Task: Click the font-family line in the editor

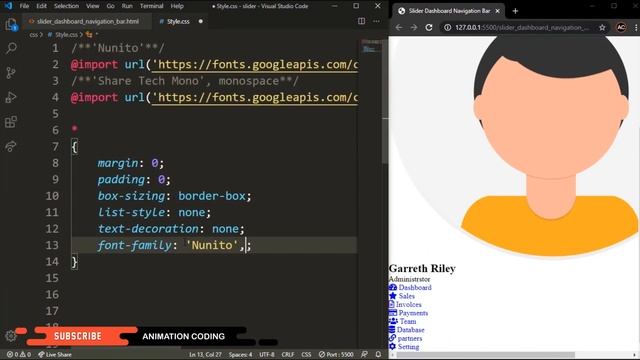Action: [x=214, y=245]
